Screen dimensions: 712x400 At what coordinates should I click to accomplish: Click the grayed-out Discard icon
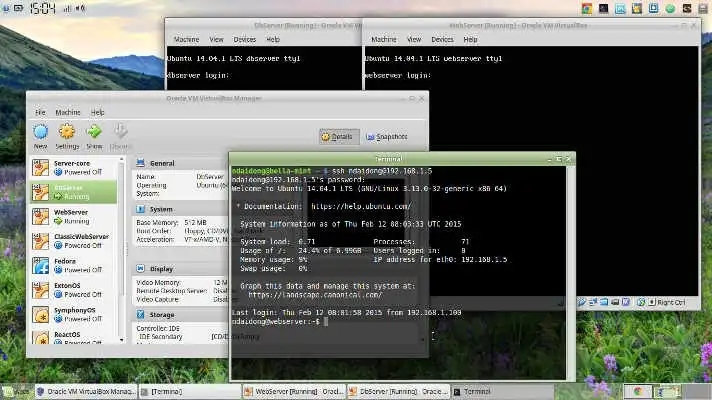[x=121, y=133]
